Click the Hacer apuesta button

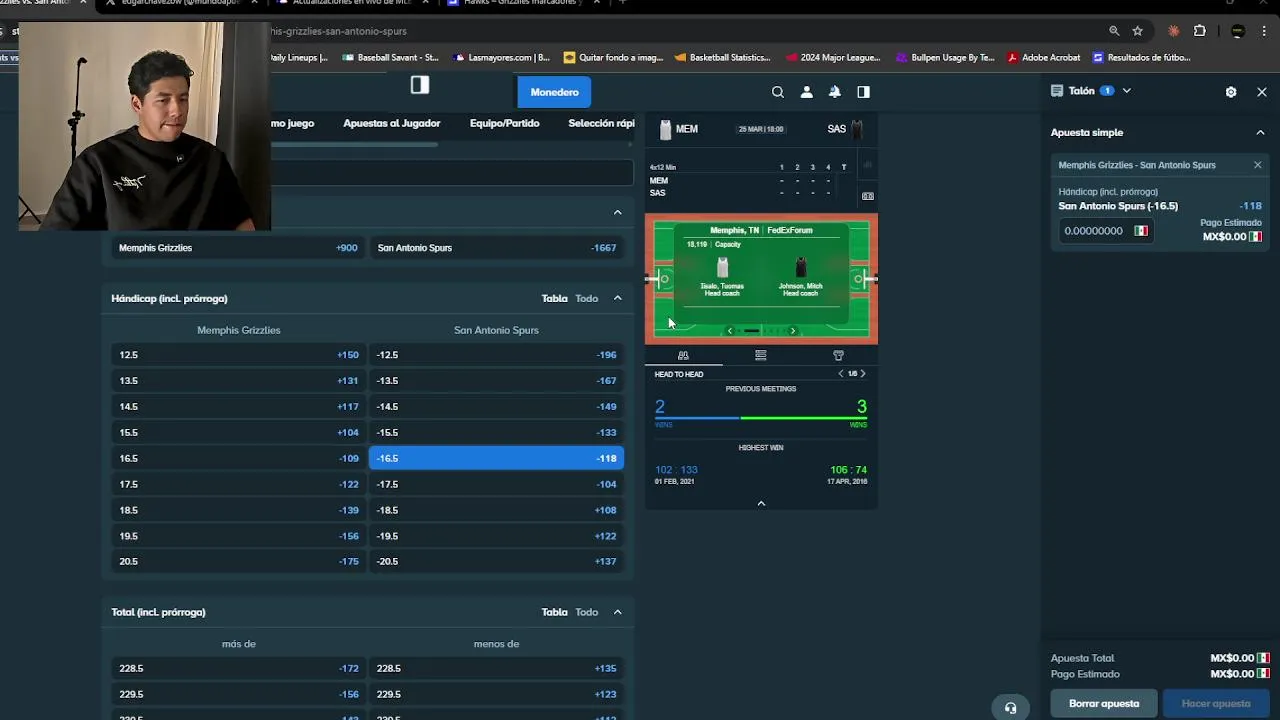[1216, 703]
